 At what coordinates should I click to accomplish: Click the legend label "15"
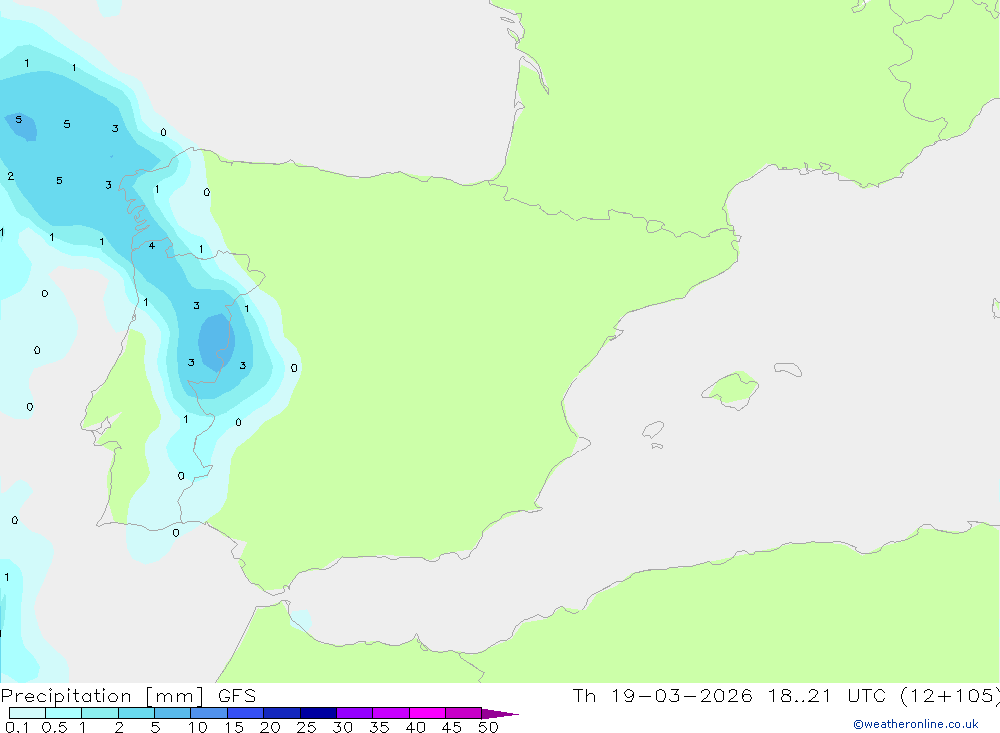pyautogui.click(x=234, y=727)
